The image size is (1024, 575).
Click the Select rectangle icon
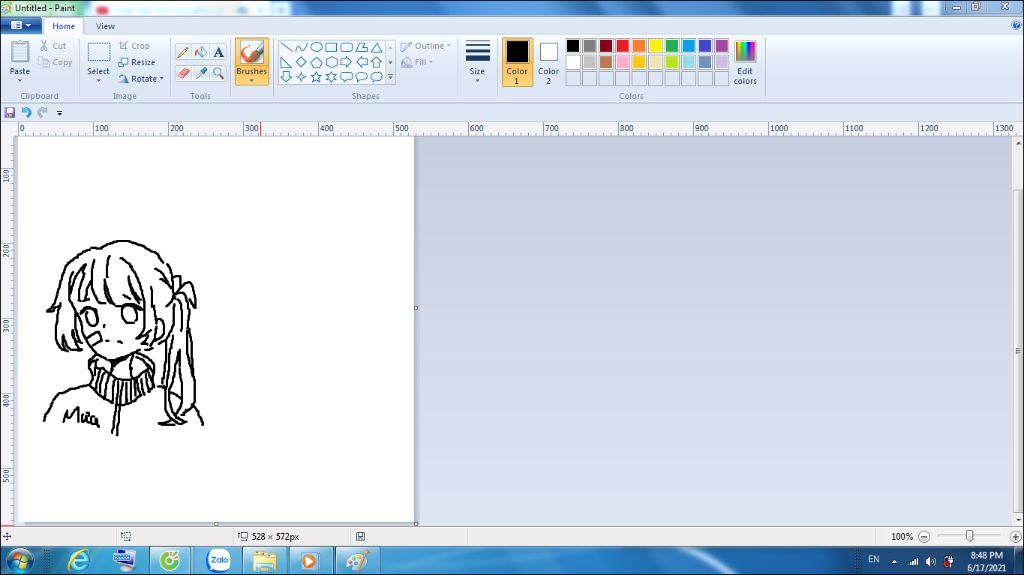tap(99, 52)
